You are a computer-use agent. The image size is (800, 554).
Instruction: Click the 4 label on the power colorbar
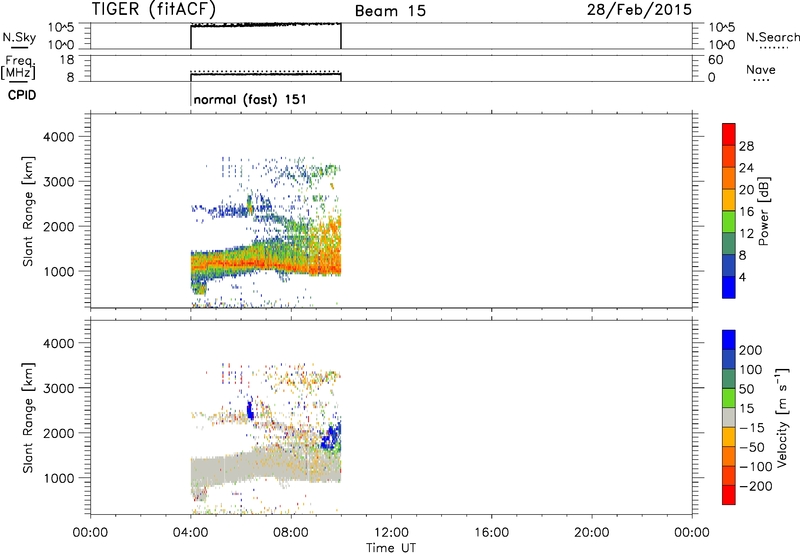[x=742, y=277]
